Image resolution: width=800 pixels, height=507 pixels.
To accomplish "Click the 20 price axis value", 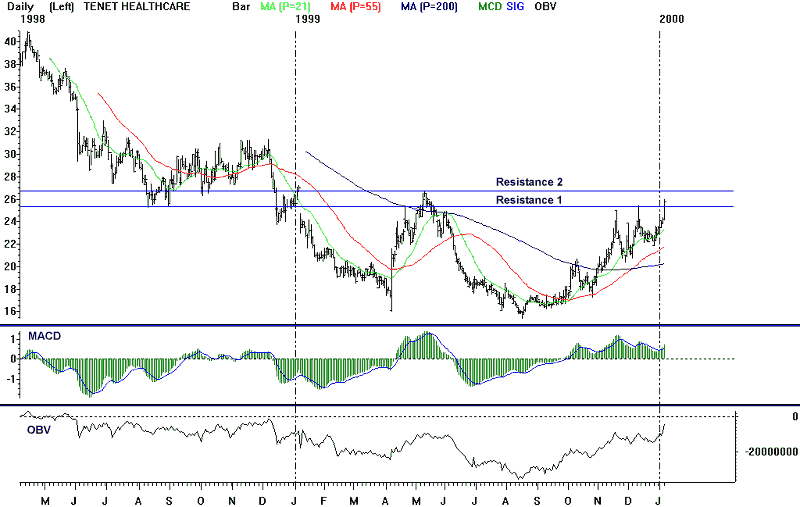I will pyautogui.click(x=10, y=266).
